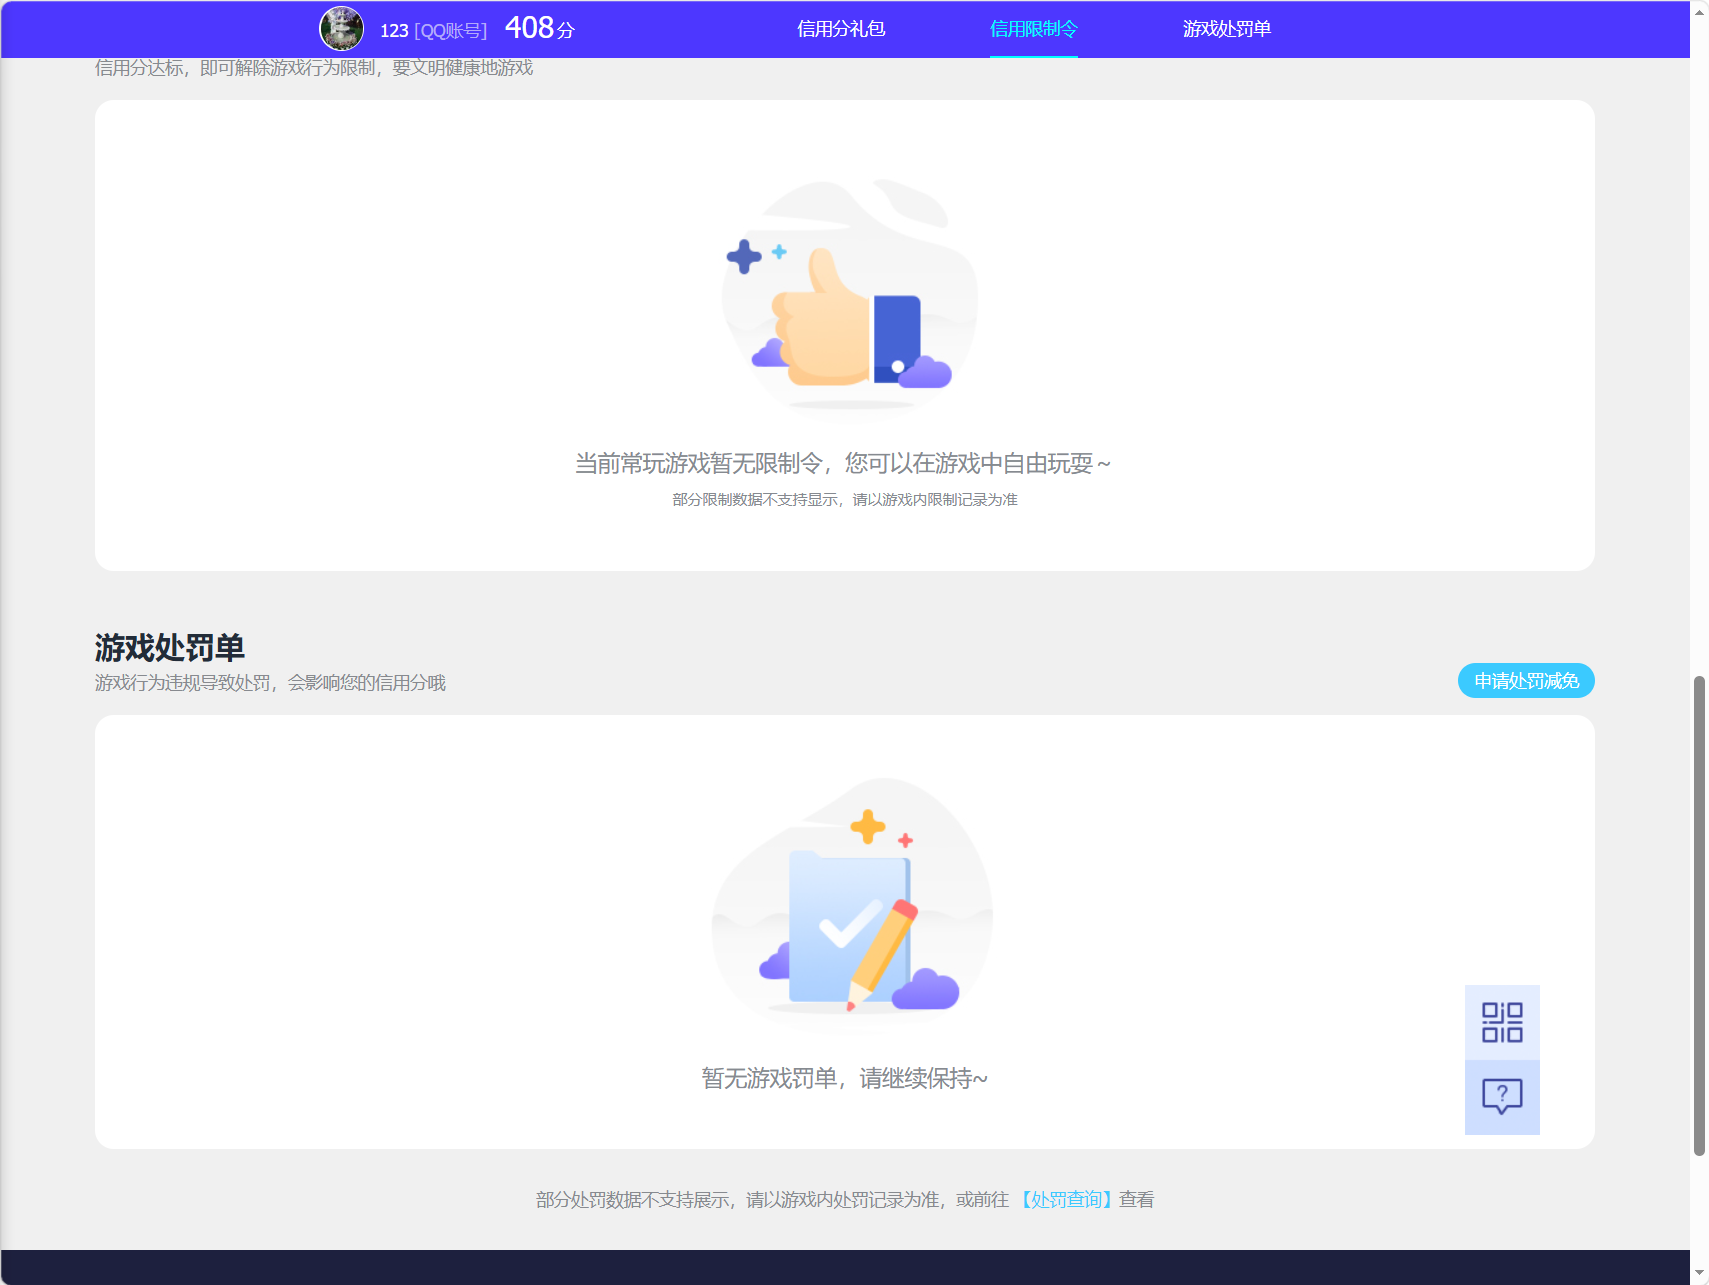The image size is (1709, 1285).
Task: Select the 信用限制令 tab
Action: [1034, 29]
